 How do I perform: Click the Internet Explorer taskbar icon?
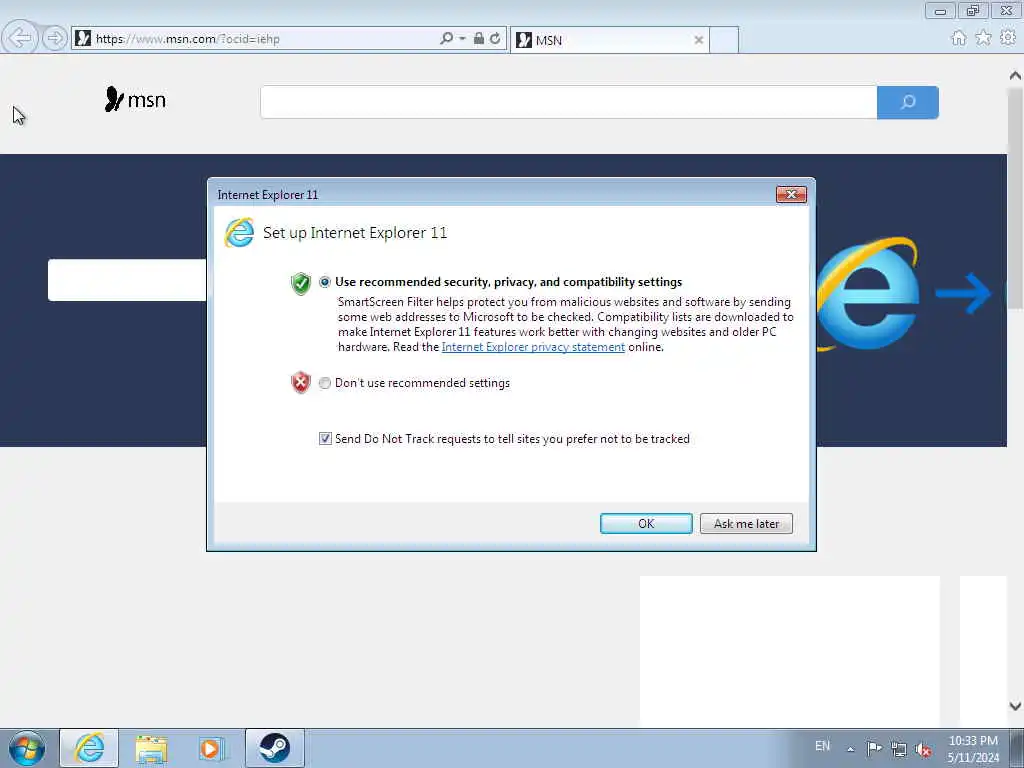[x=89, y=748]
